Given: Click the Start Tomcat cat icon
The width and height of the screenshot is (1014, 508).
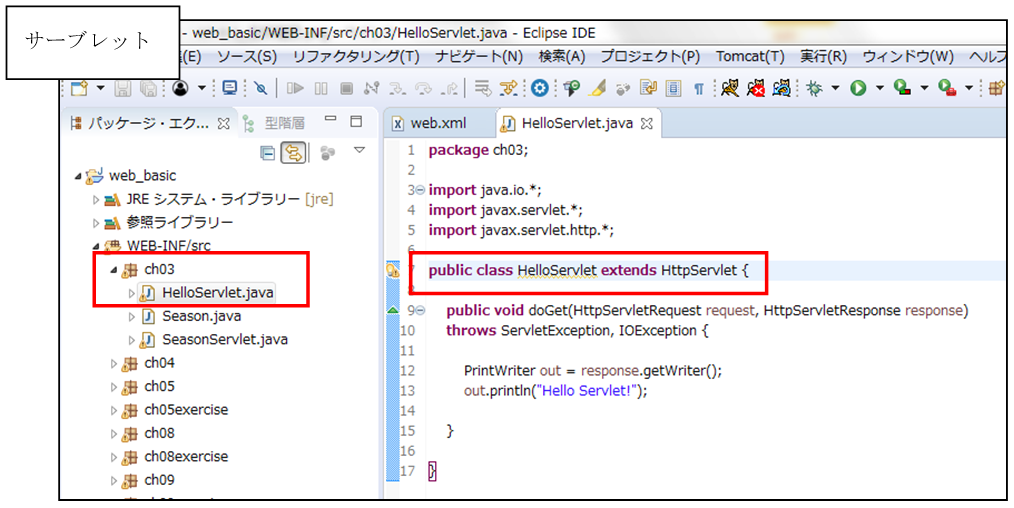Looking at the screenshot, I should 730,88.
